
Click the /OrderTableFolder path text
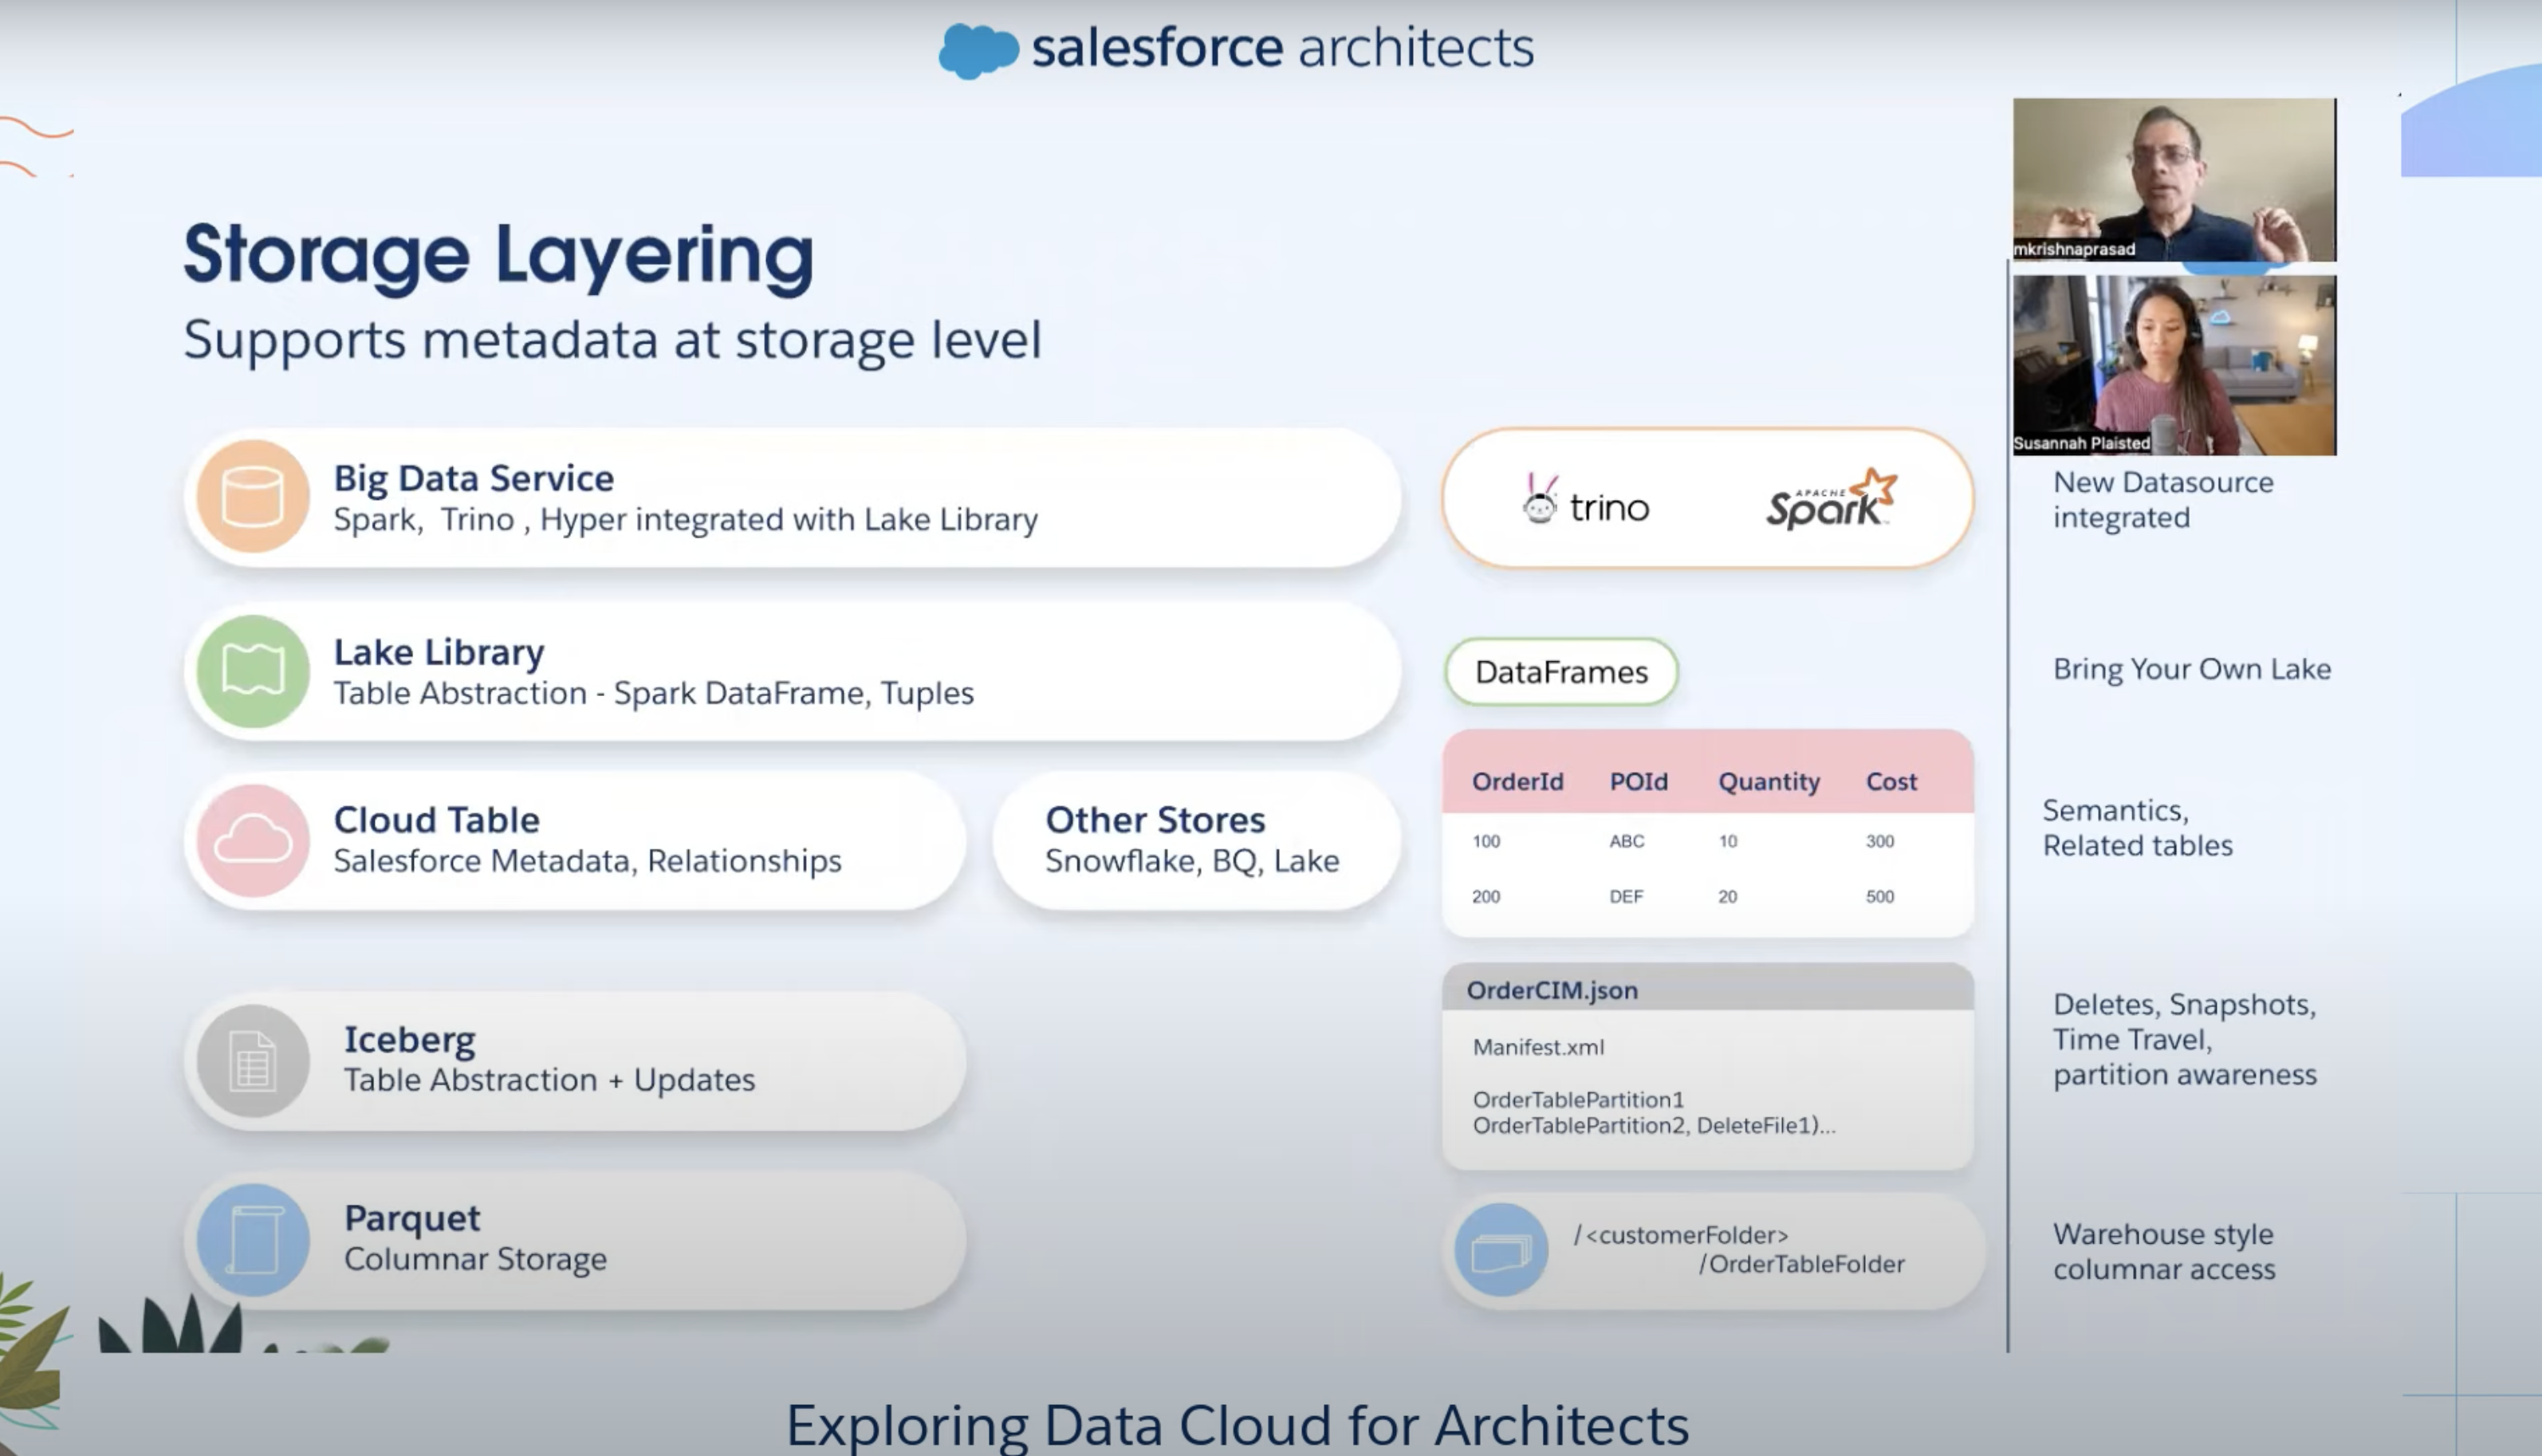1802,1265
